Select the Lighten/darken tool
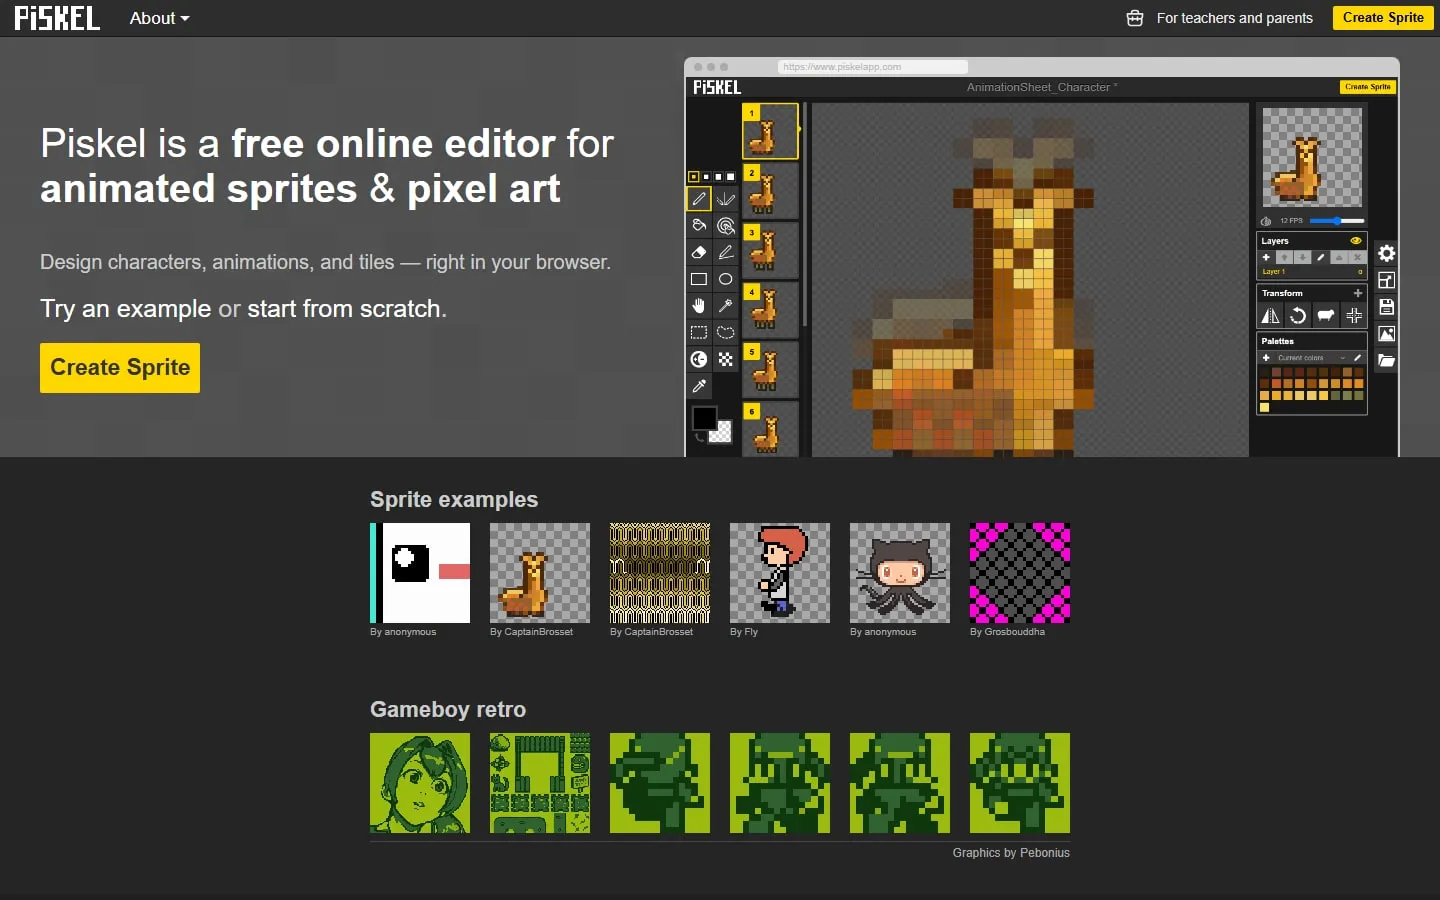The image size is (1440, 900). click(x=699, y=359)
